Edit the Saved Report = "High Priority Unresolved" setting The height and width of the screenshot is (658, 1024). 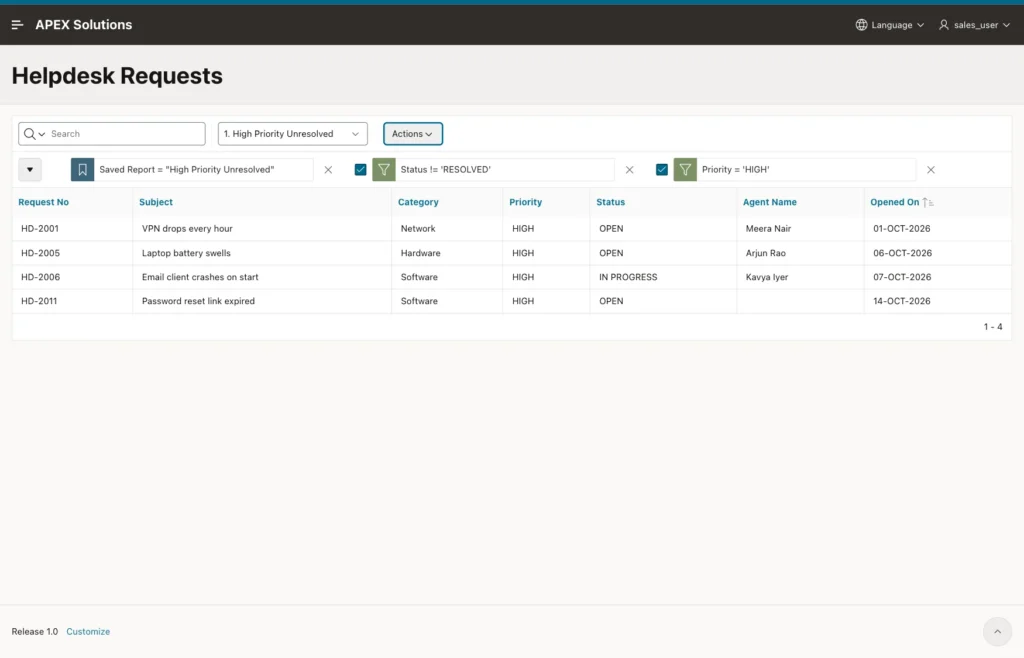187,170
